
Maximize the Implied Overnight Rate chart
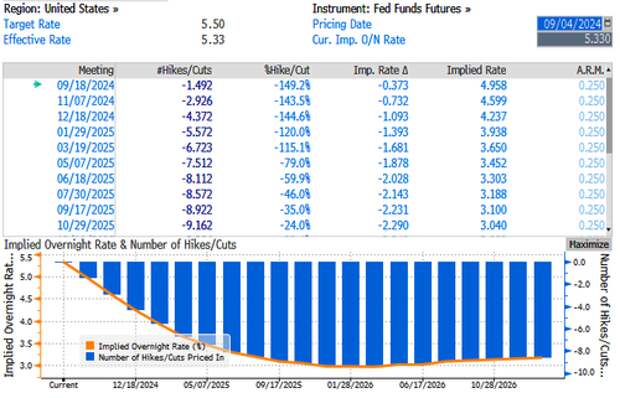(588, 245)
